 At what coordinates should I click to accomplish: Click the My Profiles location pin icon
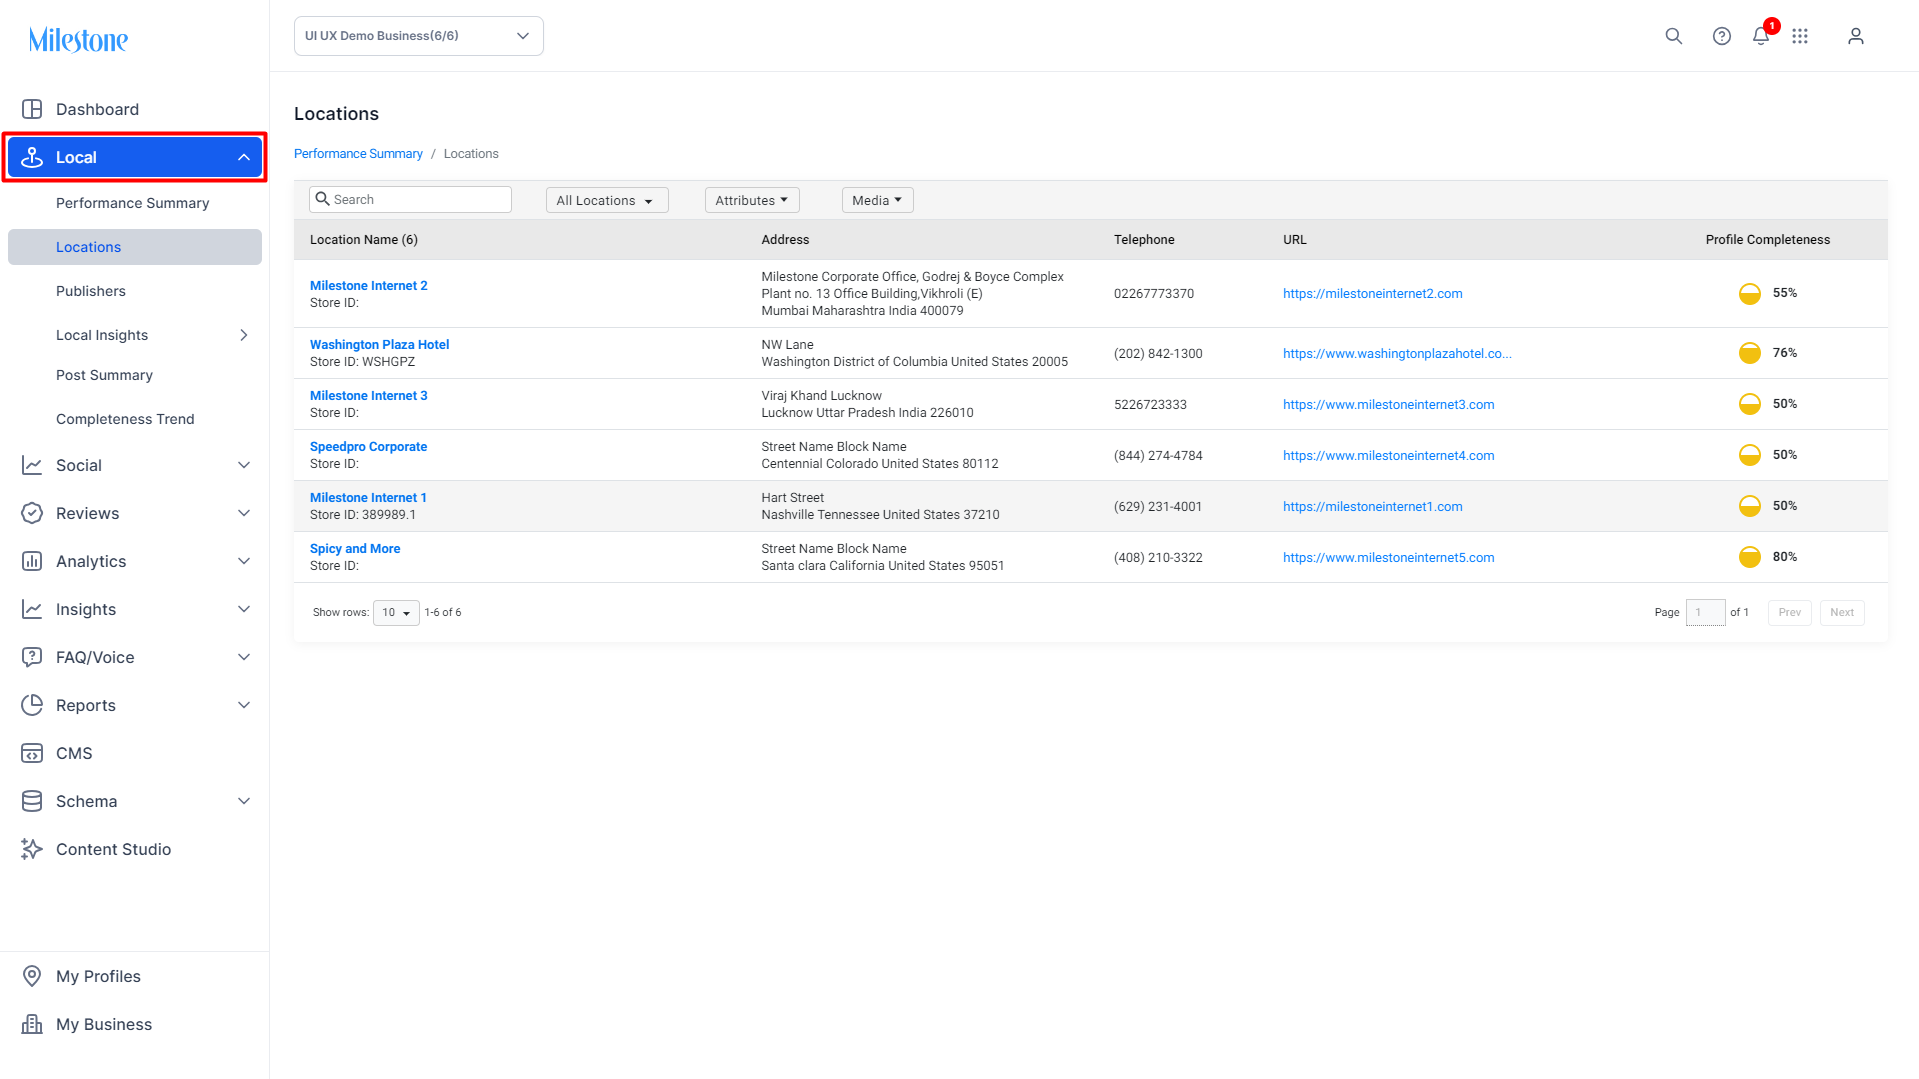[x=32, y=976]
